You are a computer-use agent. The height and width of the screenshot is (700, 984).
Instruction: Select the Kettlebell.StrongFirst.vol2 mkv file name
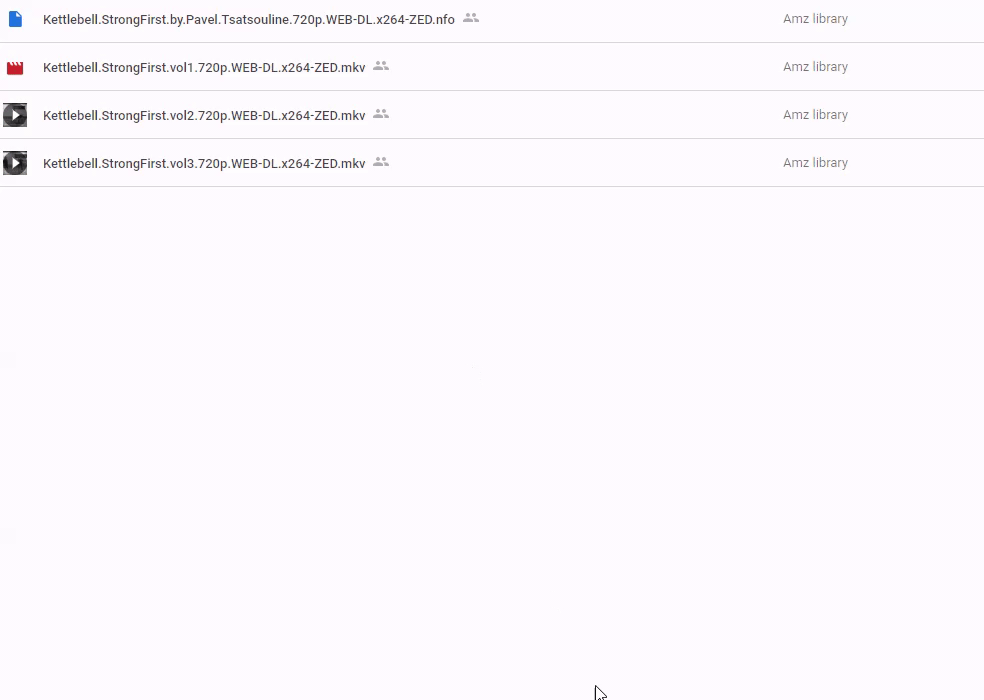204,116
